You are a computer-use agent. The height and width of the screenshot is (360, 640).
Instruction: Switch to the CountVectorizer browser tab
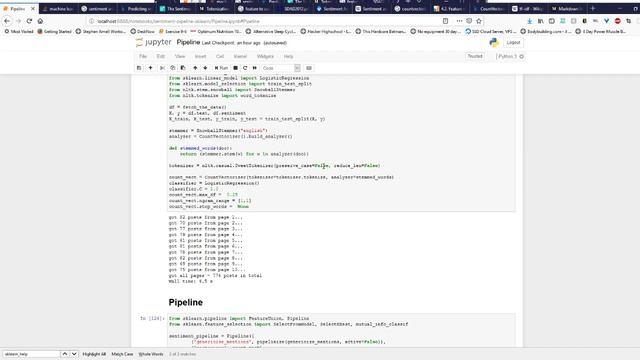(488, 9)
